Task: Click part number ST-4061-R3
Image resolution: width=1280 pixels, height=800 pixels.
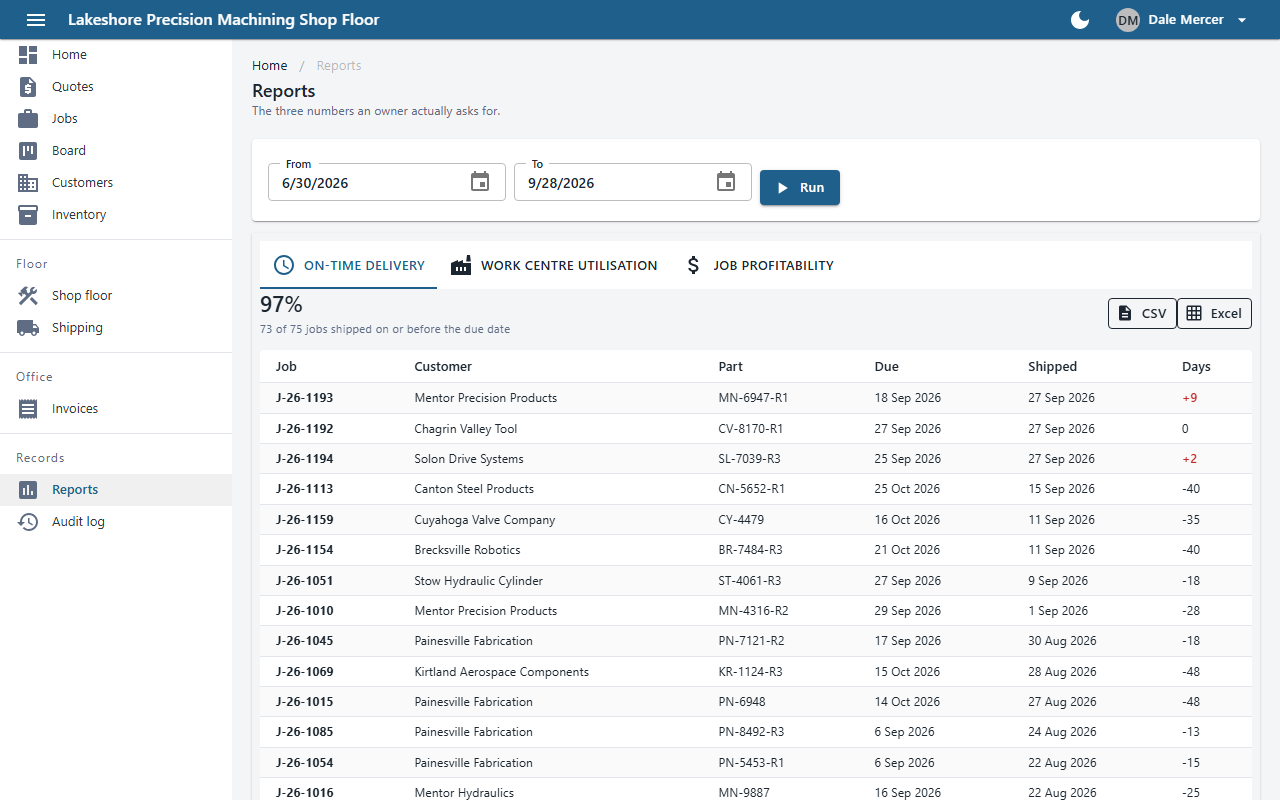Action: pos(750,581)
